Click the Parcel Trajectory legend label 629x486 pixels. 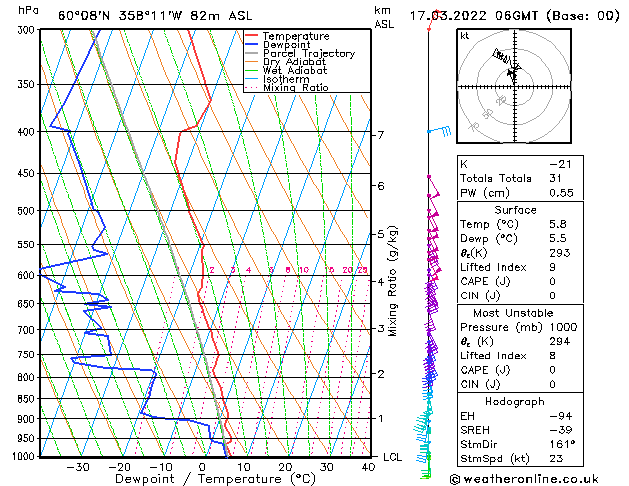click(309, 53)
